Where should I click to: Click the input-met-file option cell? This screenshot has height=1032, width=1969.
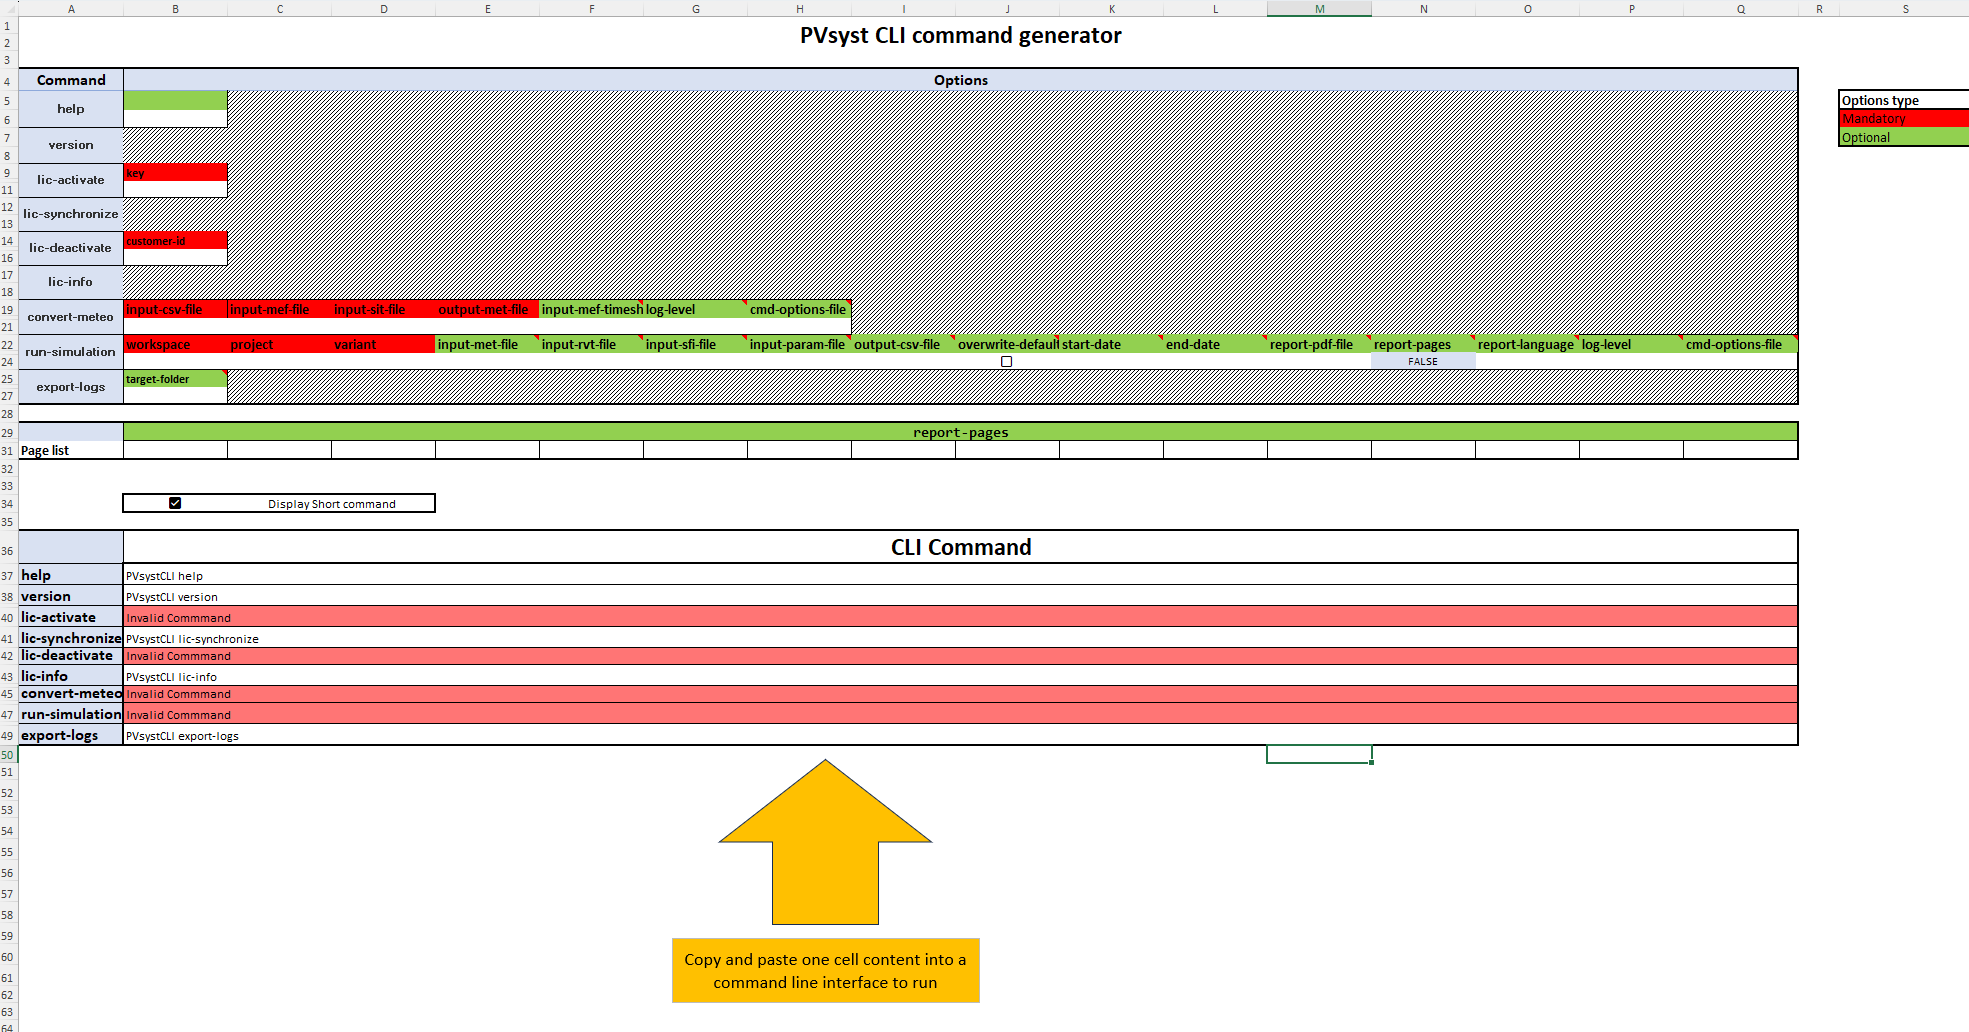487,344
